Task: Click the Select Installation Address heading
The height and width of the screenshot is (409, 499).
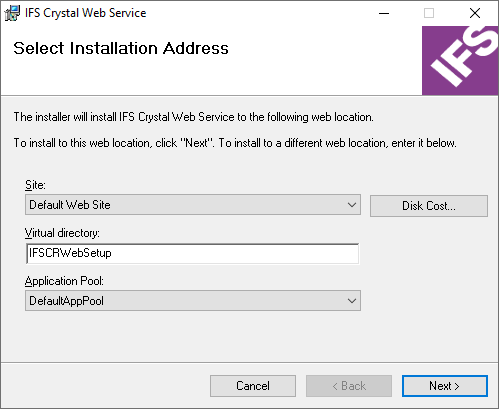Action: pos(121,48)
